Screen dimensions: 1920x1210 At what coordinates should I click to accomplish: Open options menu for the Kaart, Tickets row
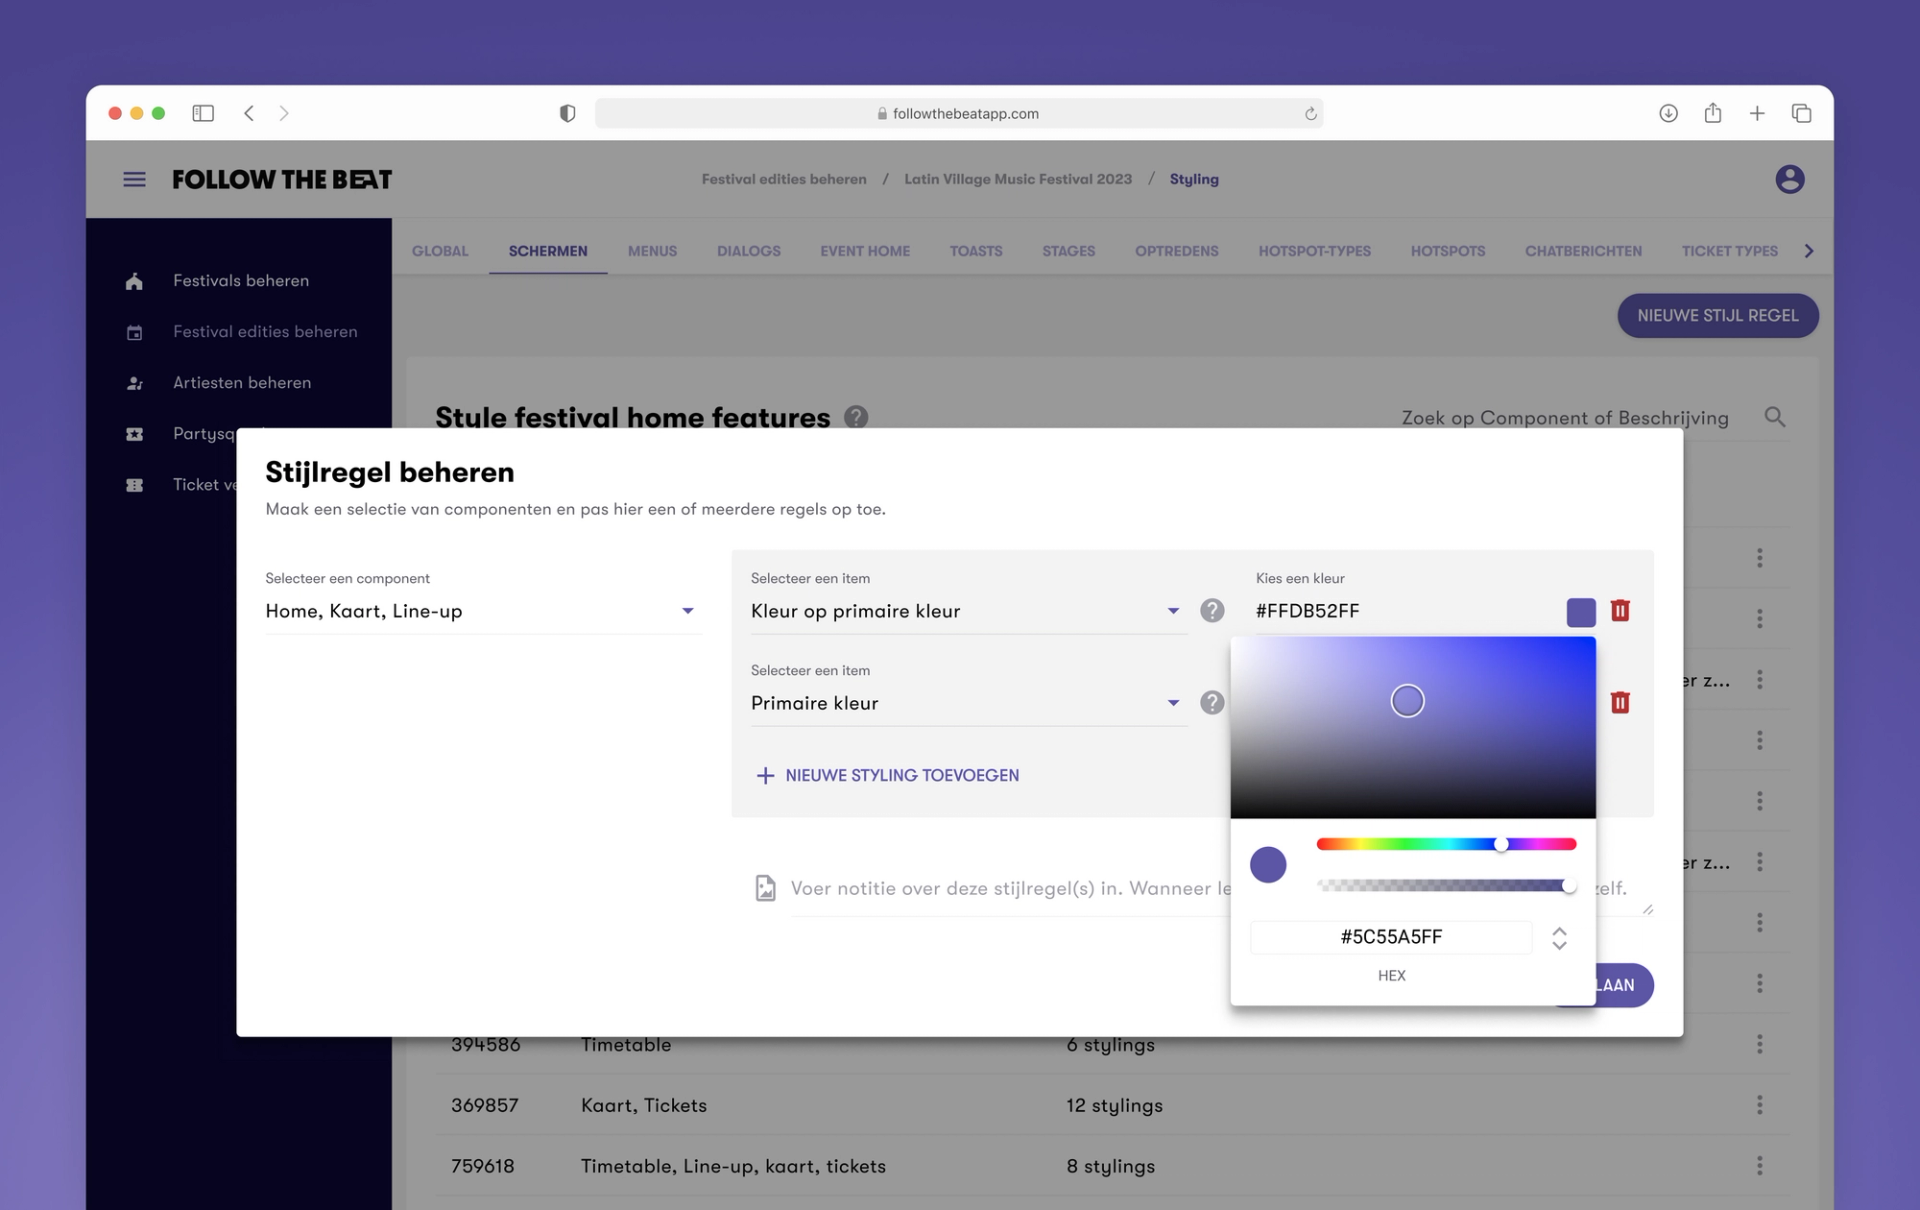coord(1759,1105)
